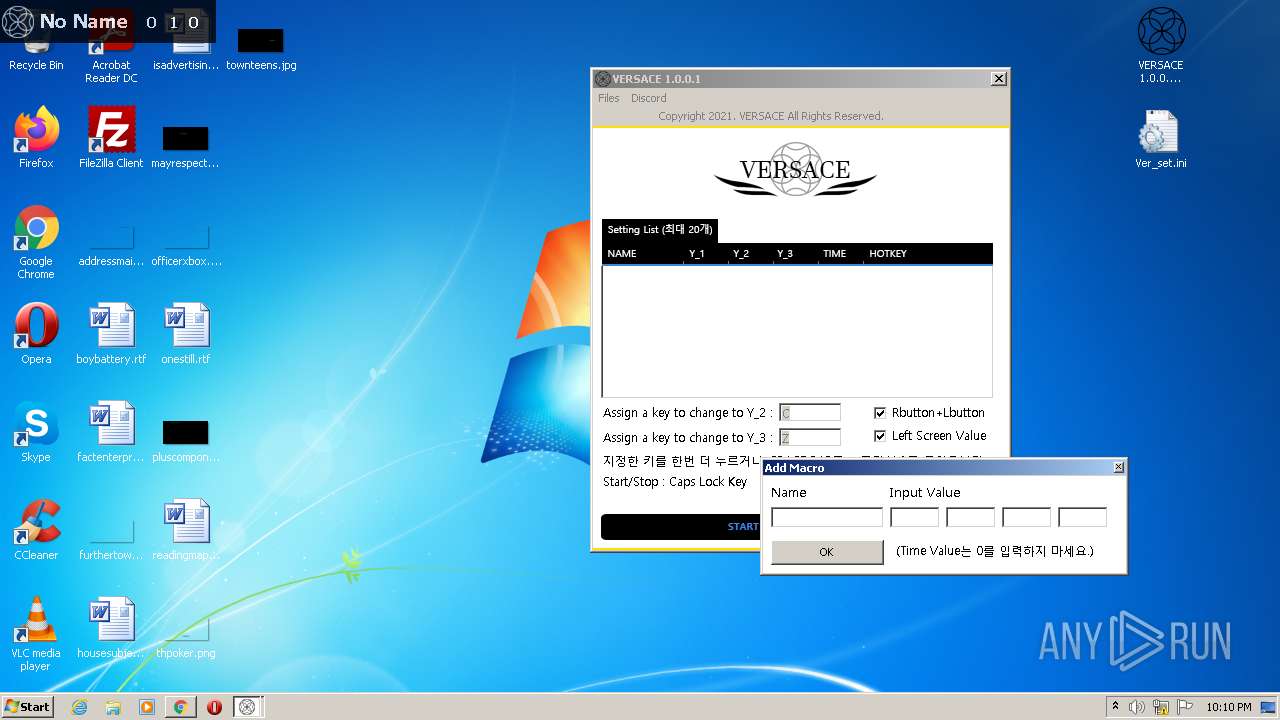This screenshot has width=1280, height=720.
Task: Click Chrome icon in taskbar
Action: (181, 707)
